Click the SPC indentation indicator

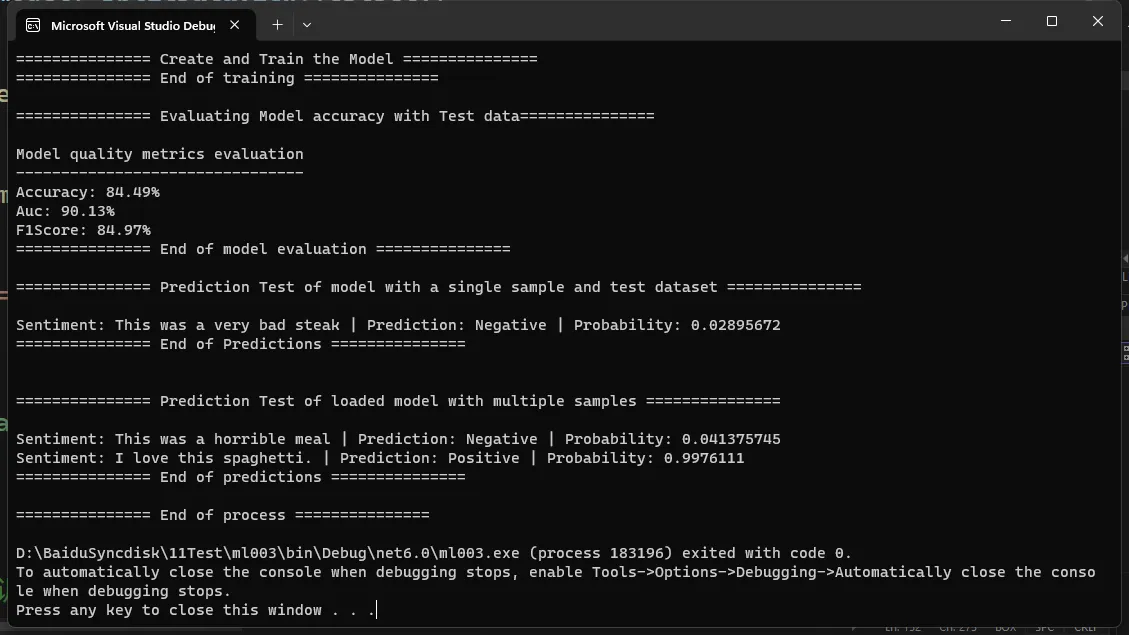1048,629
